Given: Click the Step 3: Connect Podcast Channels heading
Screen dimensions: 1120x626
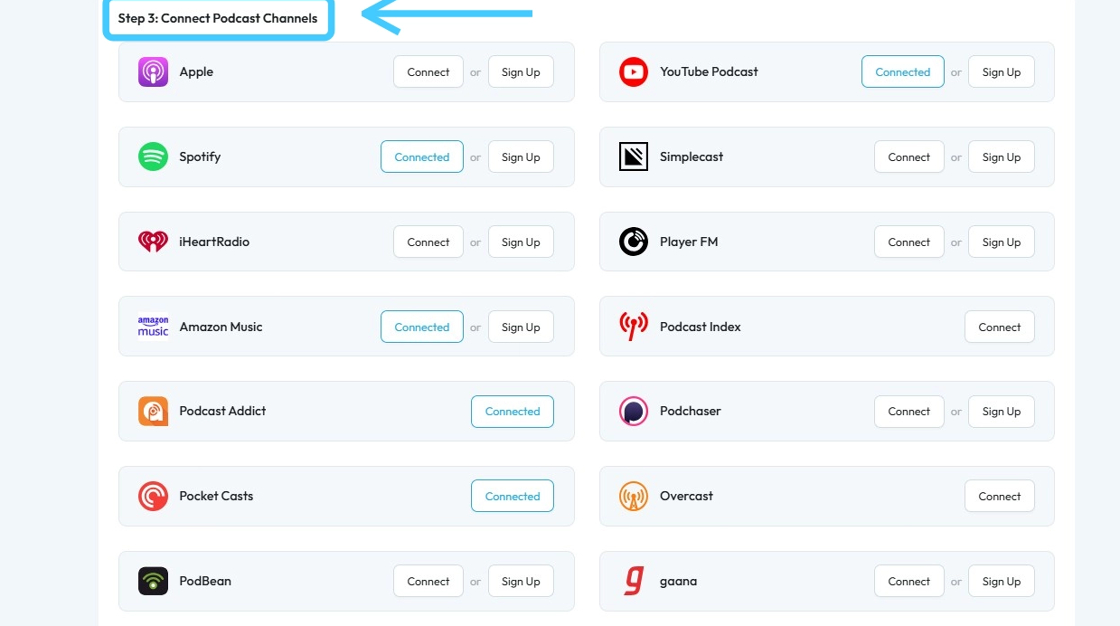Looking at the screenshot, I should click(x=218, y=18).
